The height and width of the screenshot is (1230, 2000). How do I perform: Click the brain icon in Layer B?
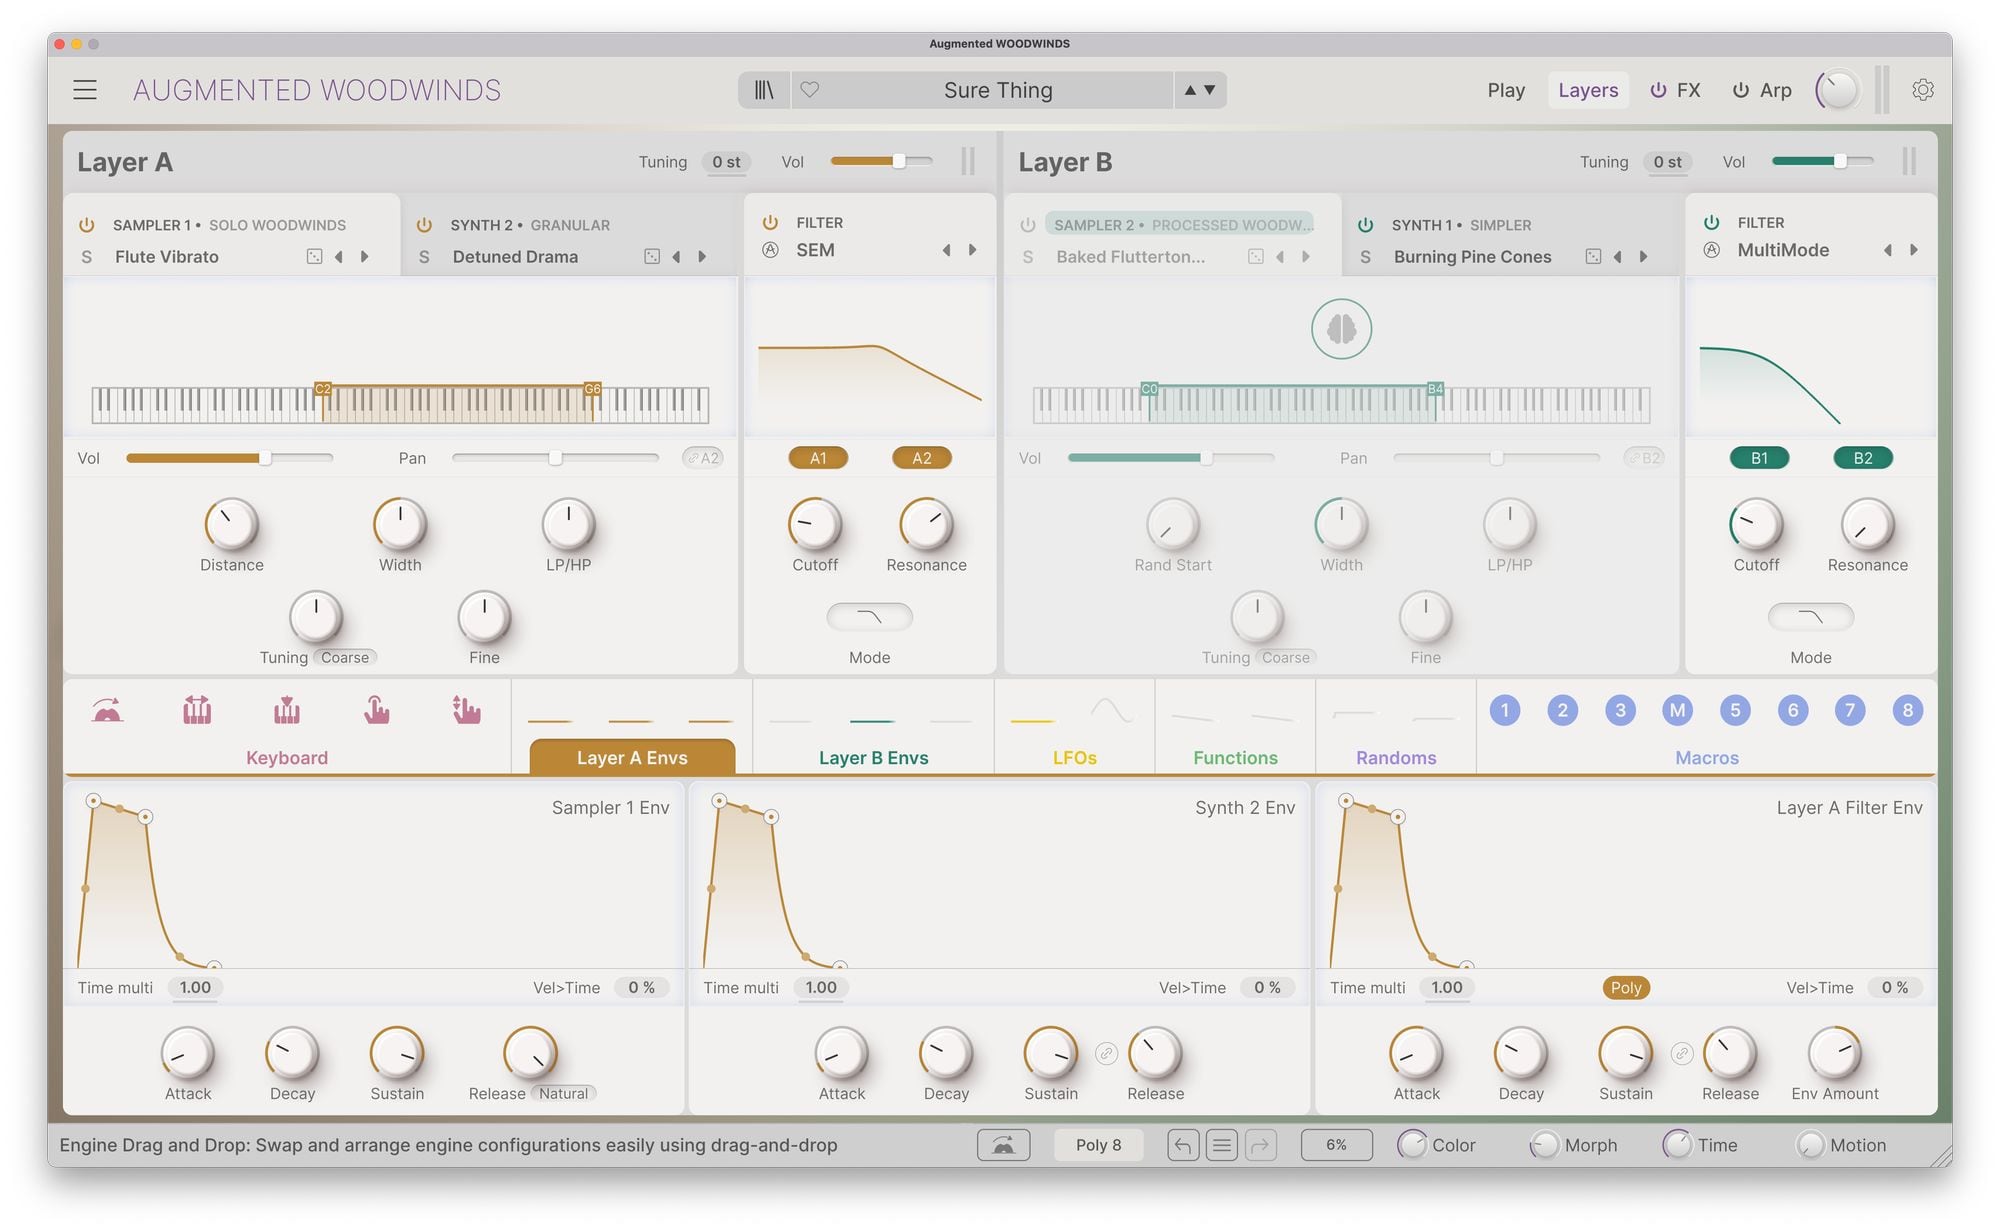(x=1341, y=329)
